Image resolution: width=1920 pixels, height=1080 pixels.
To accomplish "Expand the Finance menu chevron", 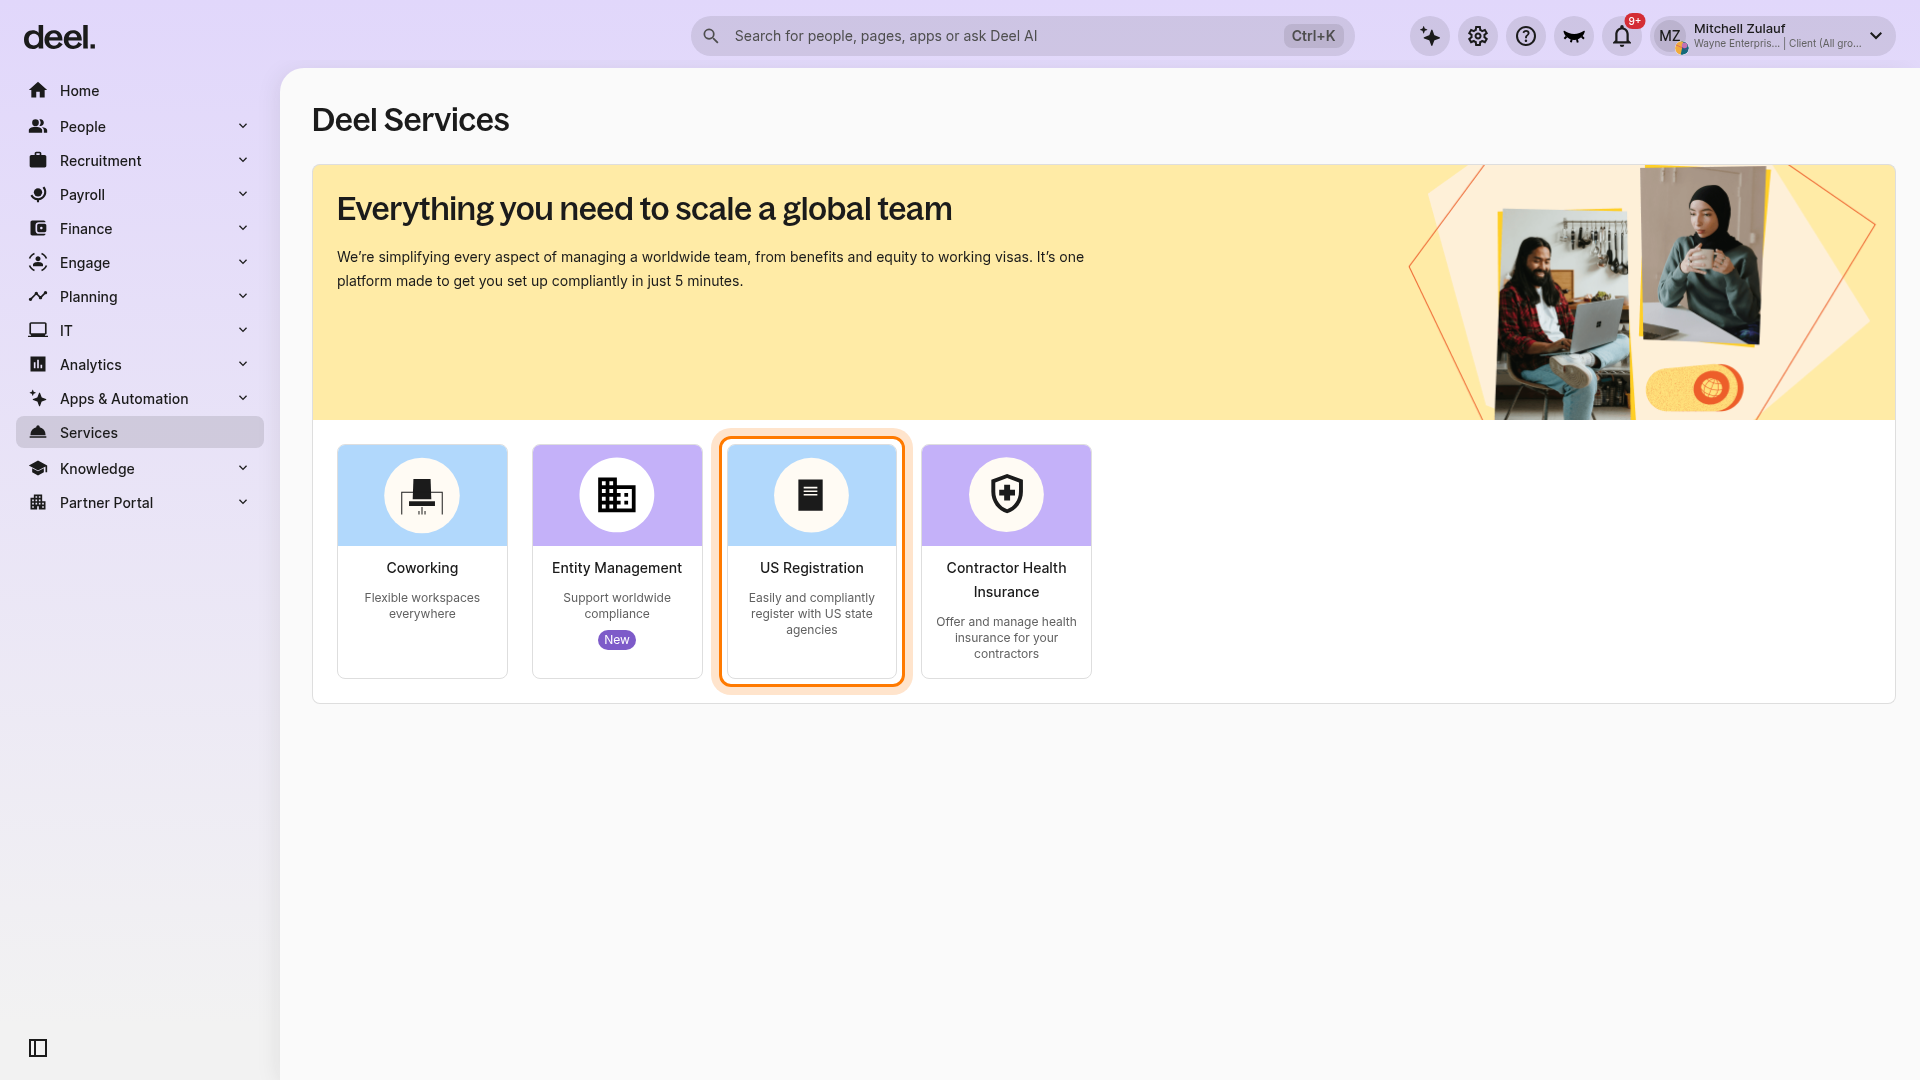I will tap(243, 228).
